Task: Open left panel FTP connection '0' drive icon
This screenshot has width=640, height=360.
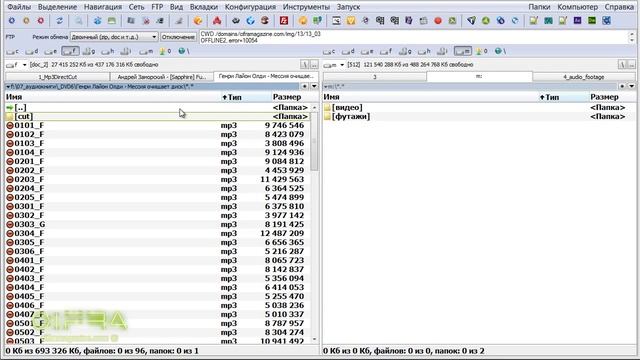Action: pyautogui.click(x=165, y=51)
